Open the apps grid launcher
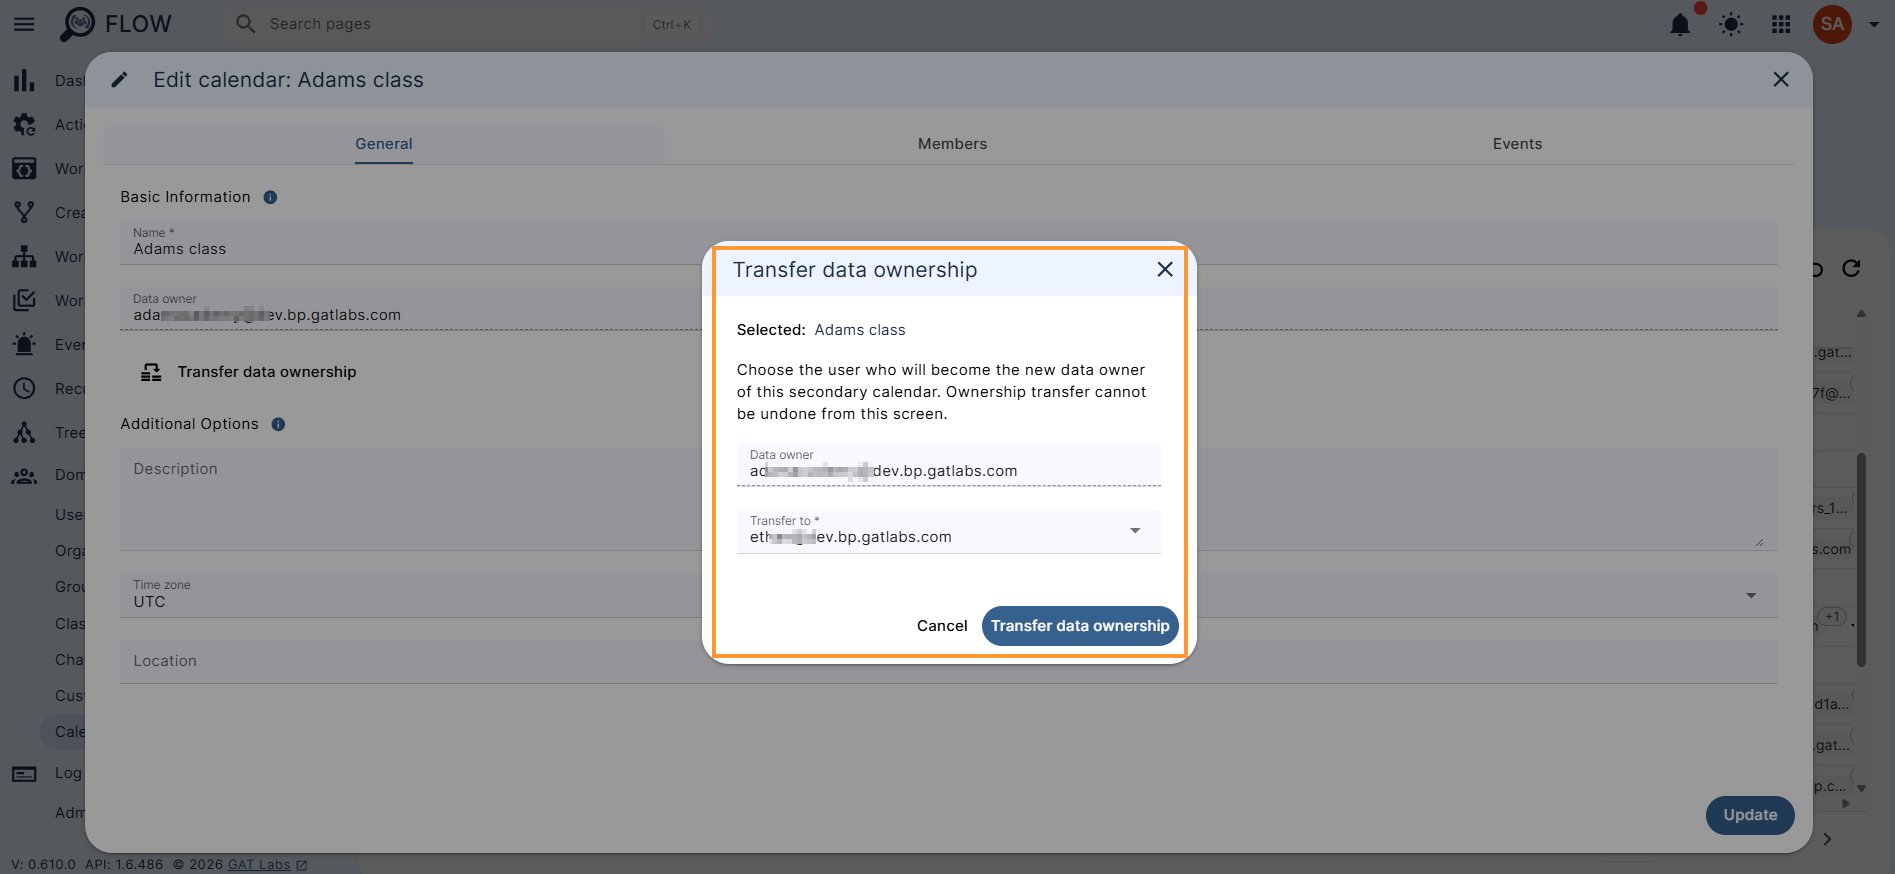 [1781, 25]
